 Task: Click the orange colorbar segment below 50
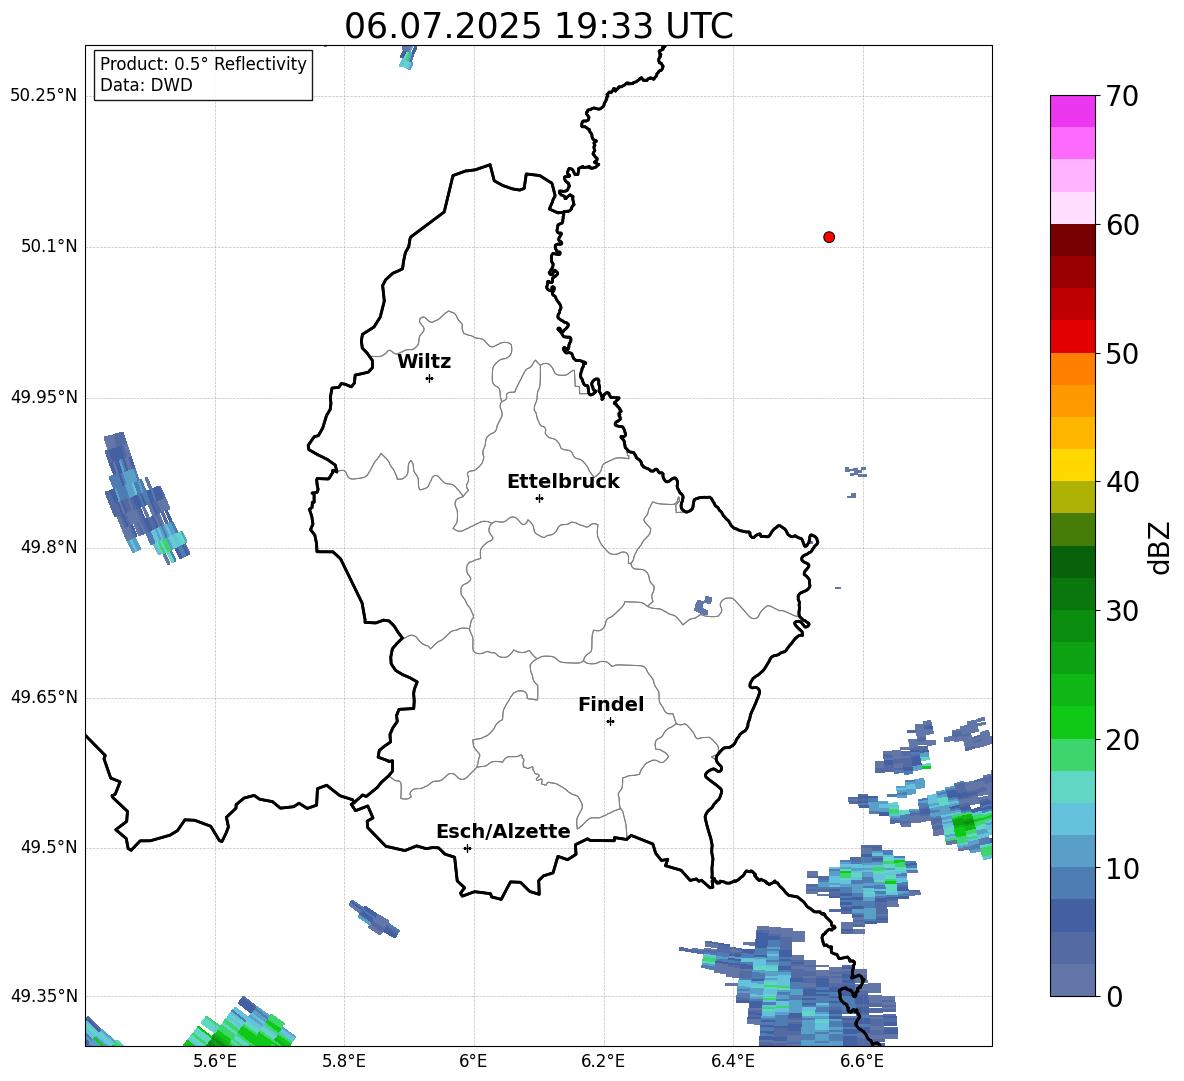click(1072, 369)
